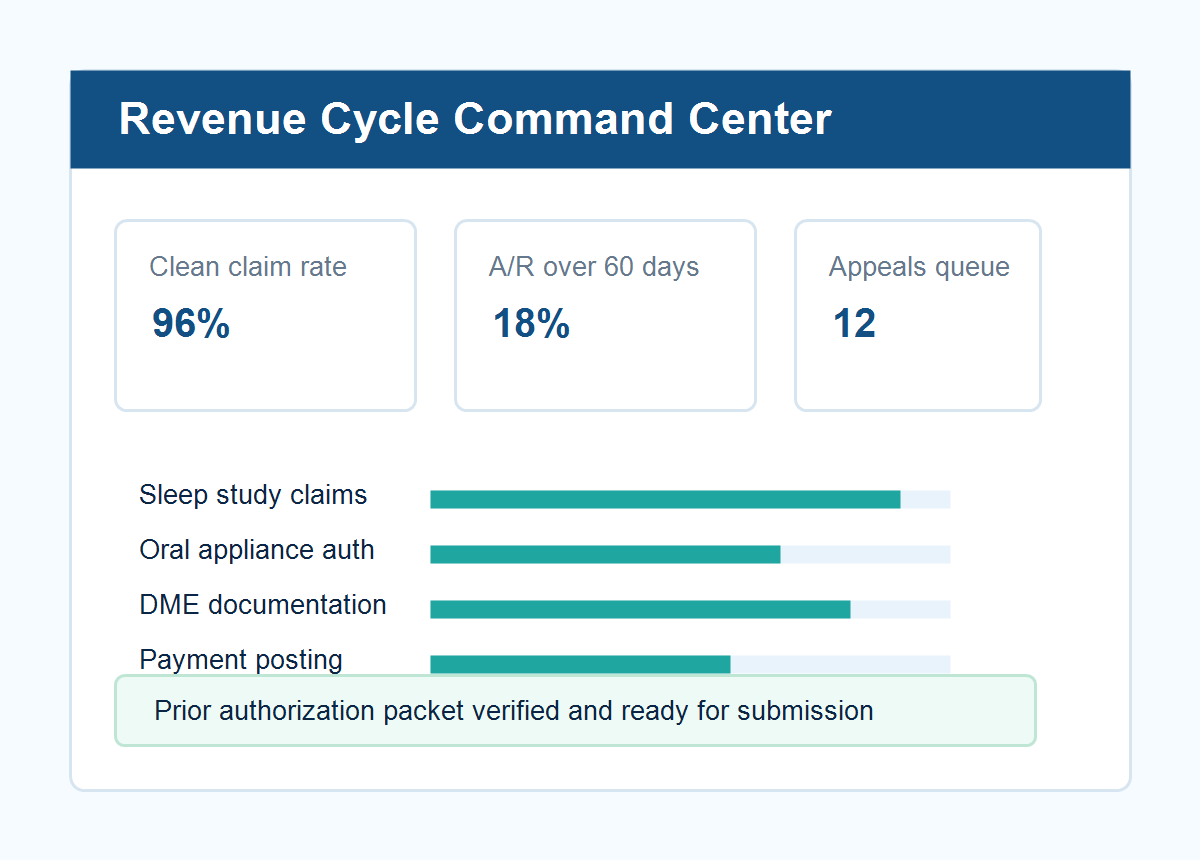The height and width of the screenshot is (860, 1200).
Task: Click the prior authorization packet verified banner
Action: click(575, 710)
